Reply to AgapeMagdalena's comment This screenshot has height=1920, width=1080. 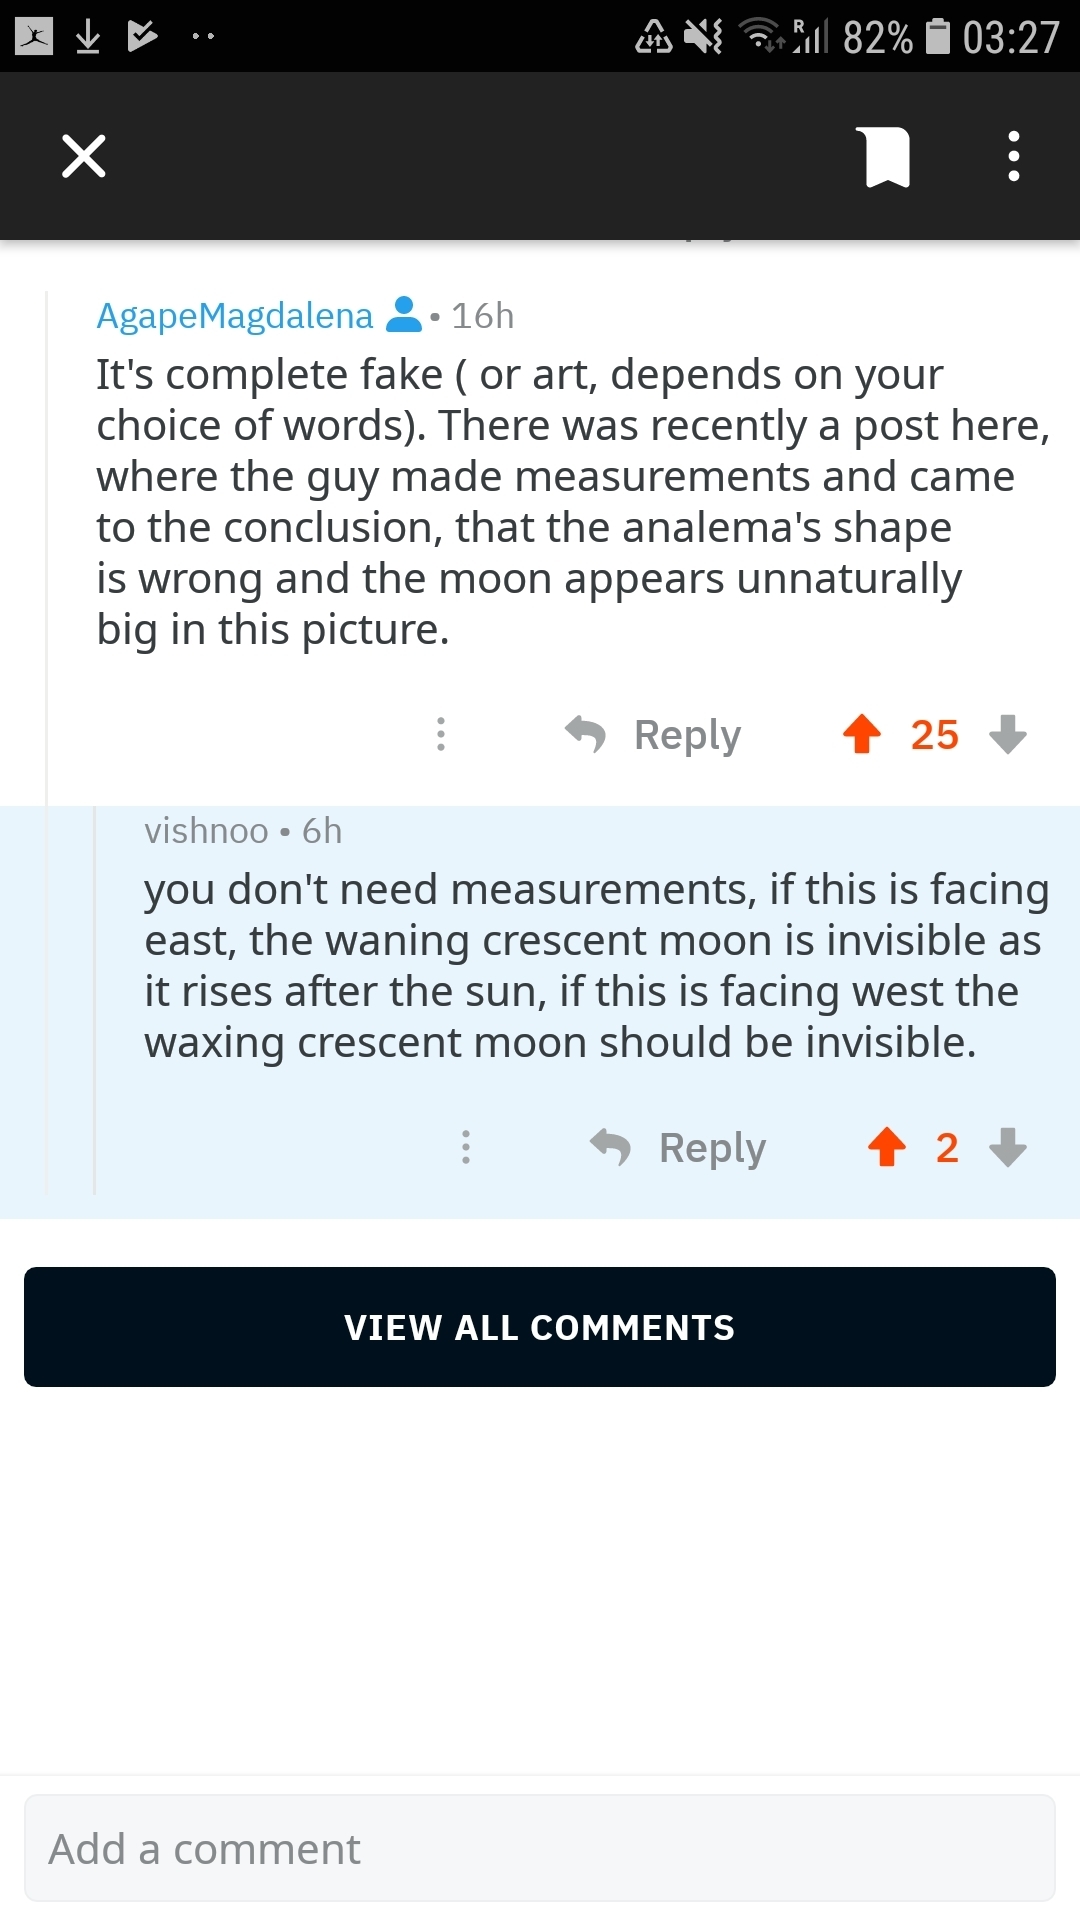point(687,735)
